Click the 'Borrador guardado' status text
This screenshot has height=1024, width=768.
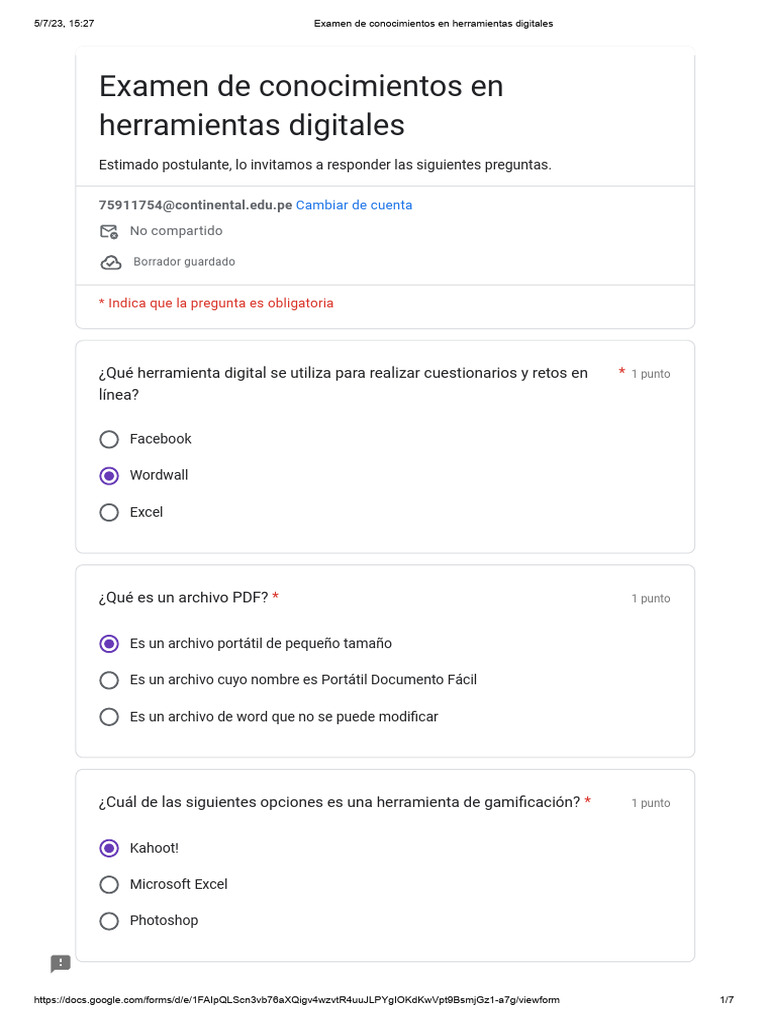tap(184, 262)
